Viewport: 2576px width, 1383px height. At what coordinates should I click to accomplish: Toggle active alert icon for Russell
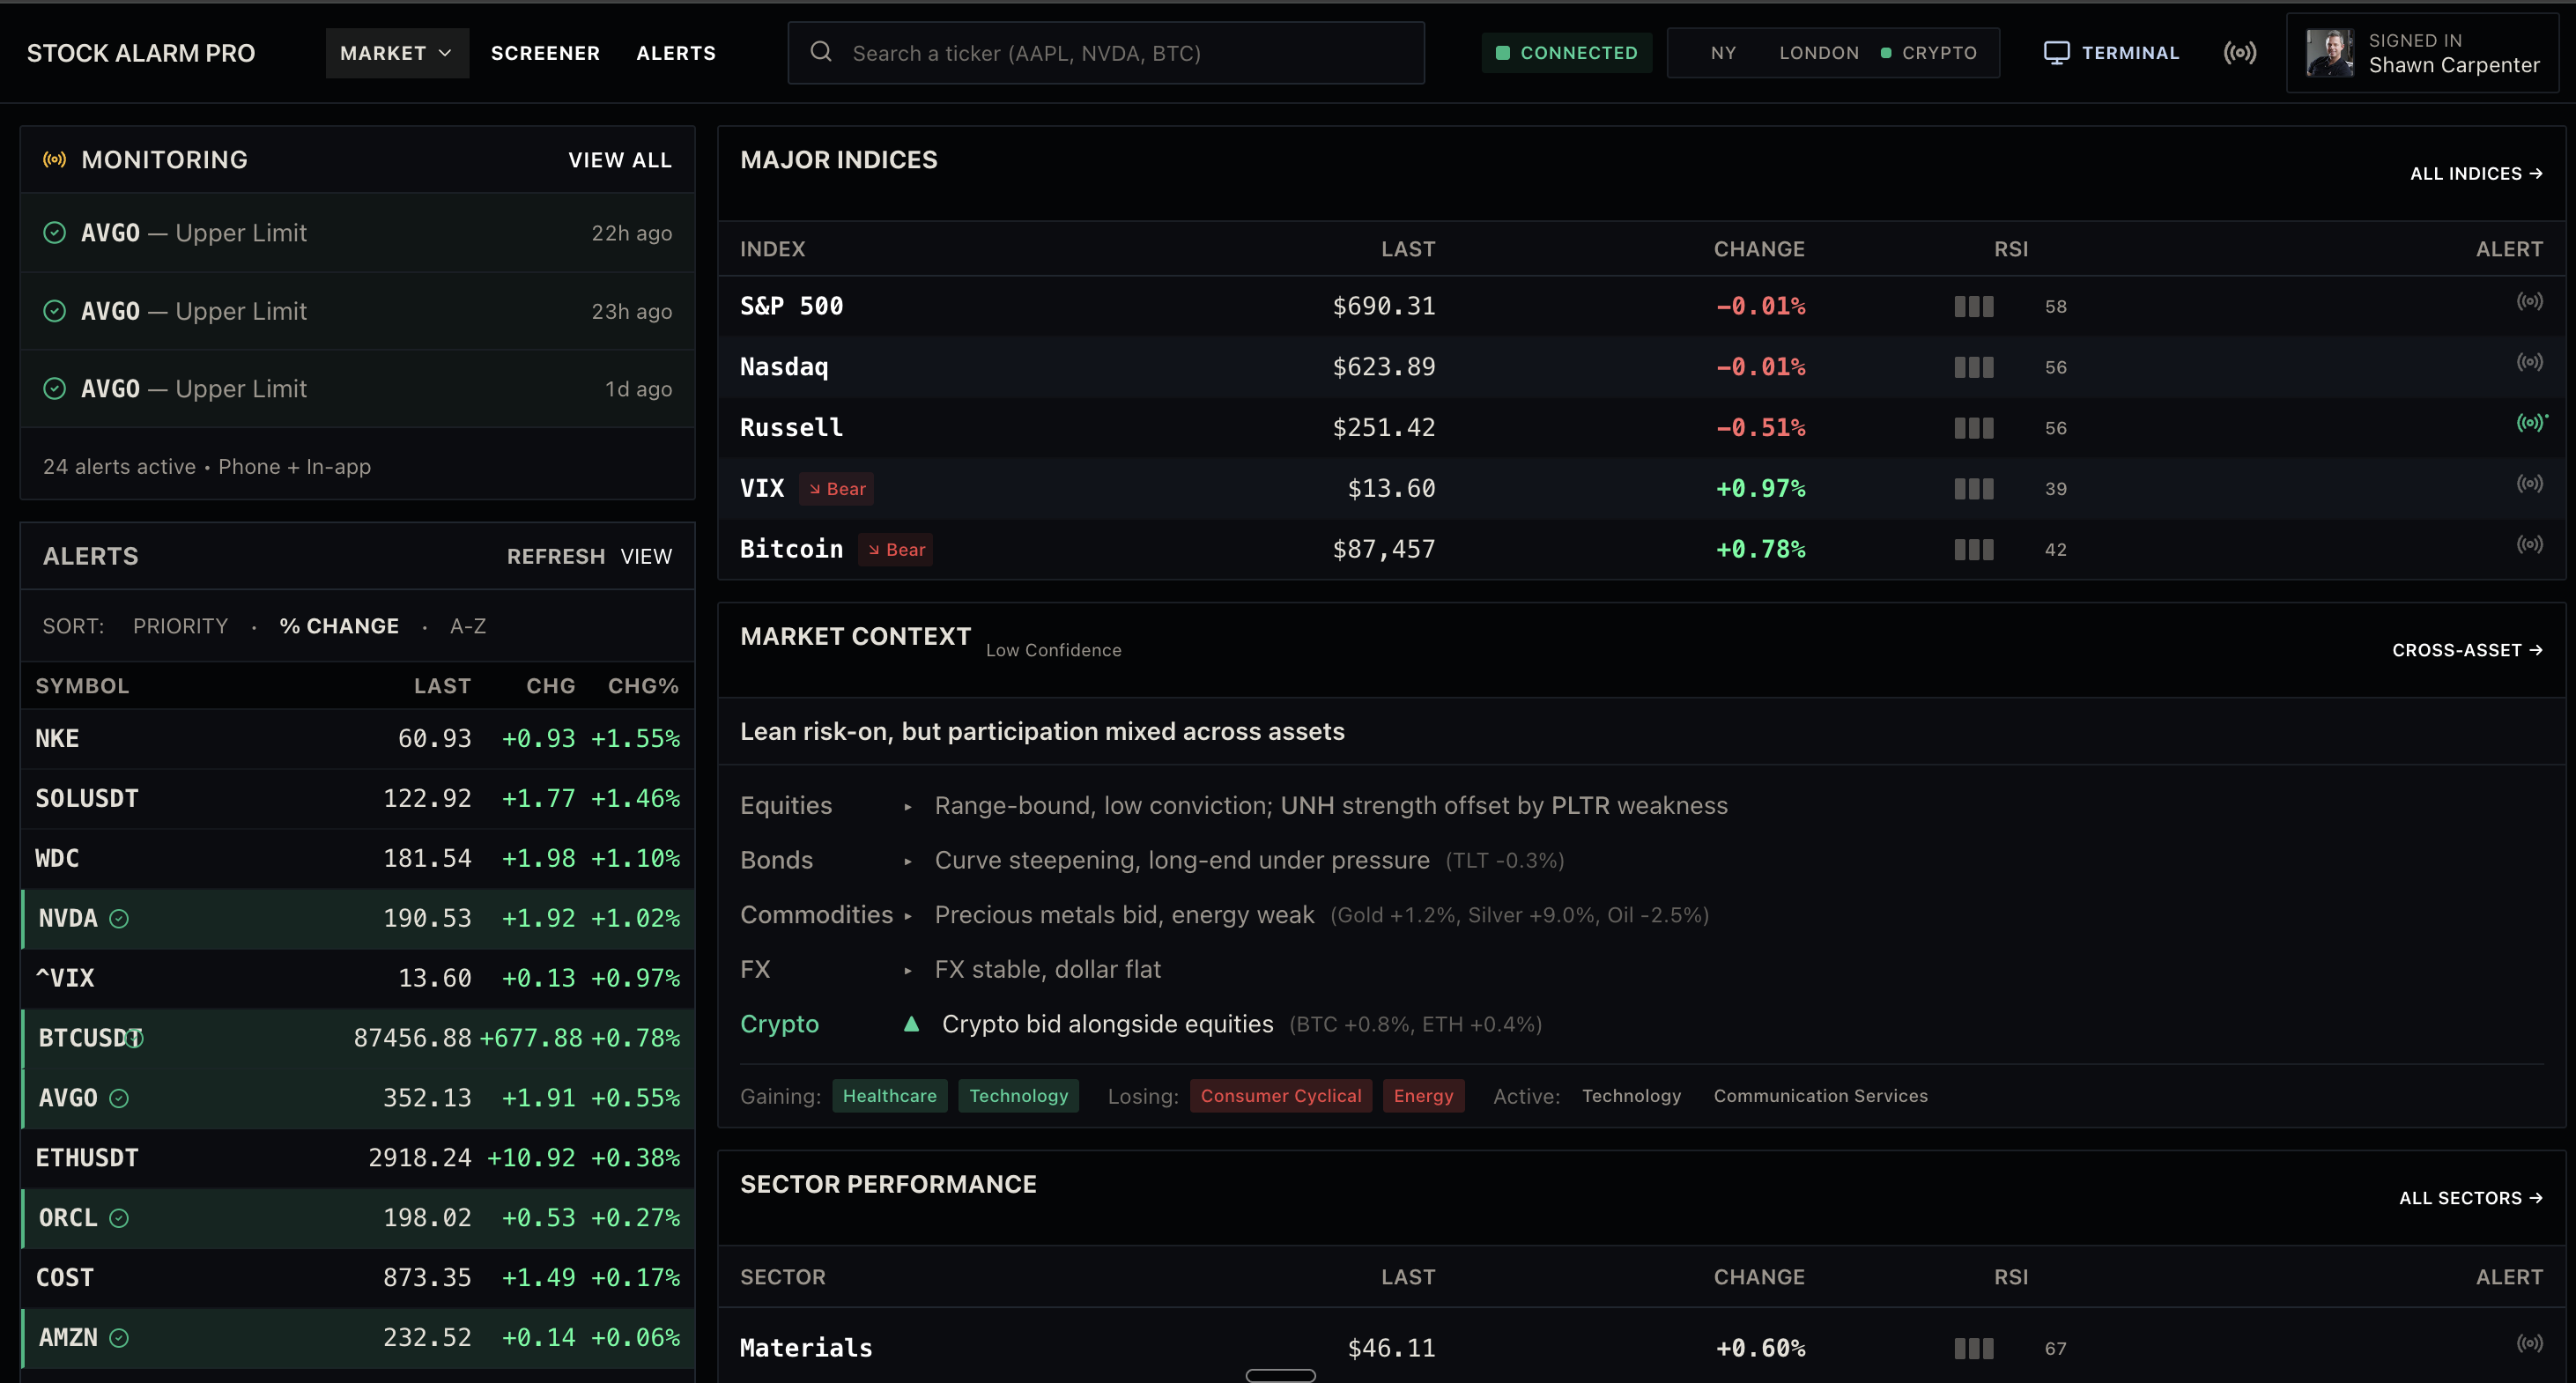2531,423
